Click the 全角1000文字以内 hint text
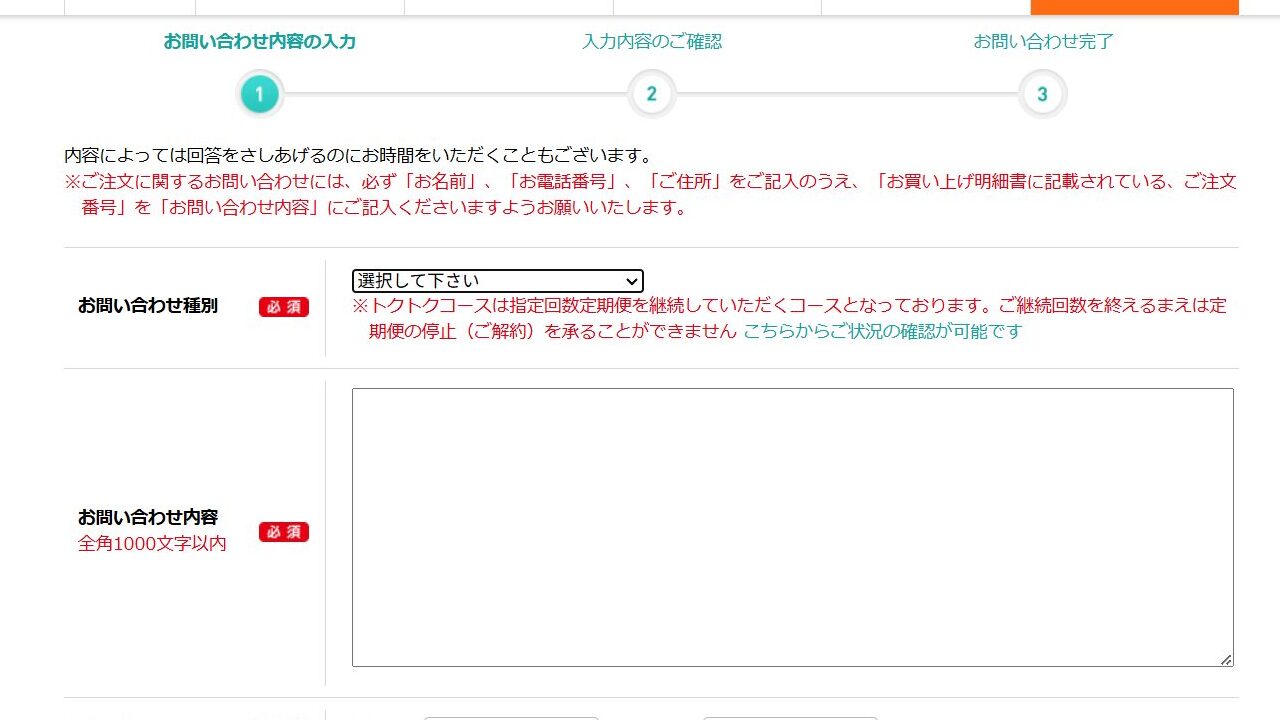The width and height of the screenshot is (1280, 720). click(x=152, y=544)
